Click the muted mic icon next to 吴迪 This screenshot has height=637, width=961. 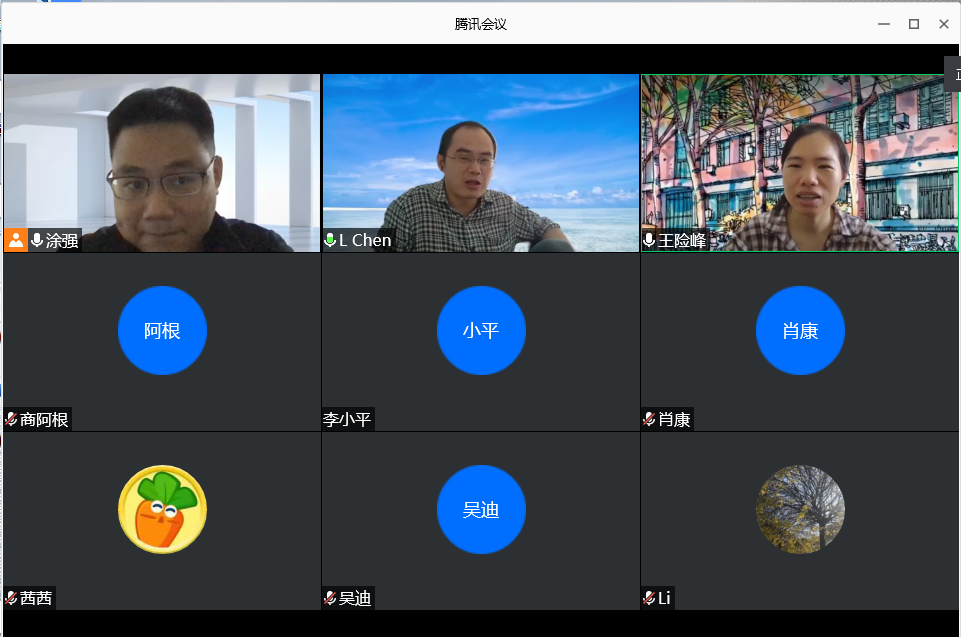pos(330,598)
